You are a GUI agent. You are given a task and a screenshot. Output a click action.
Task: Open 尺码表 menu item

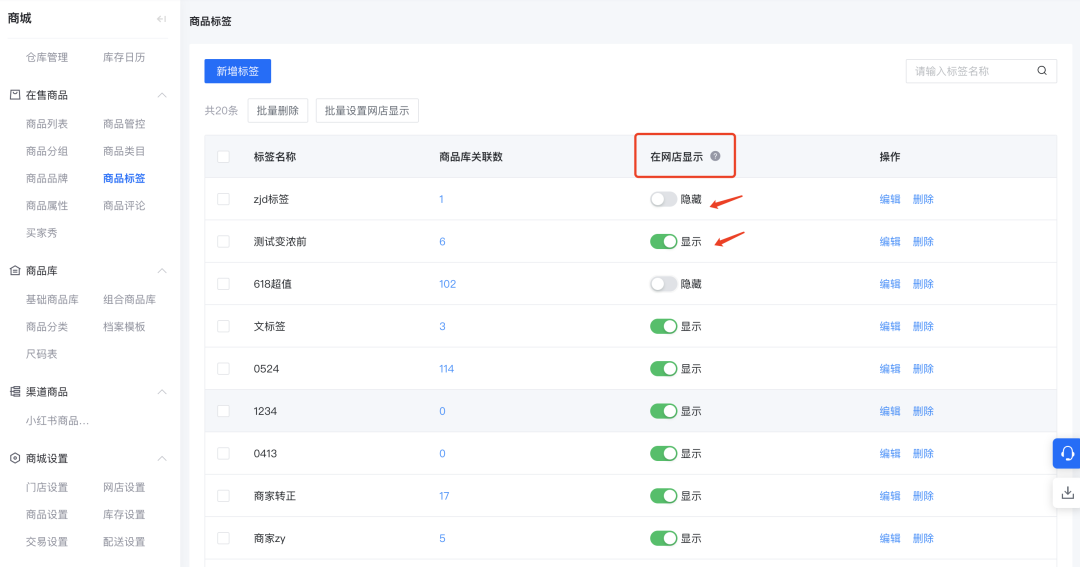point(41,354)
